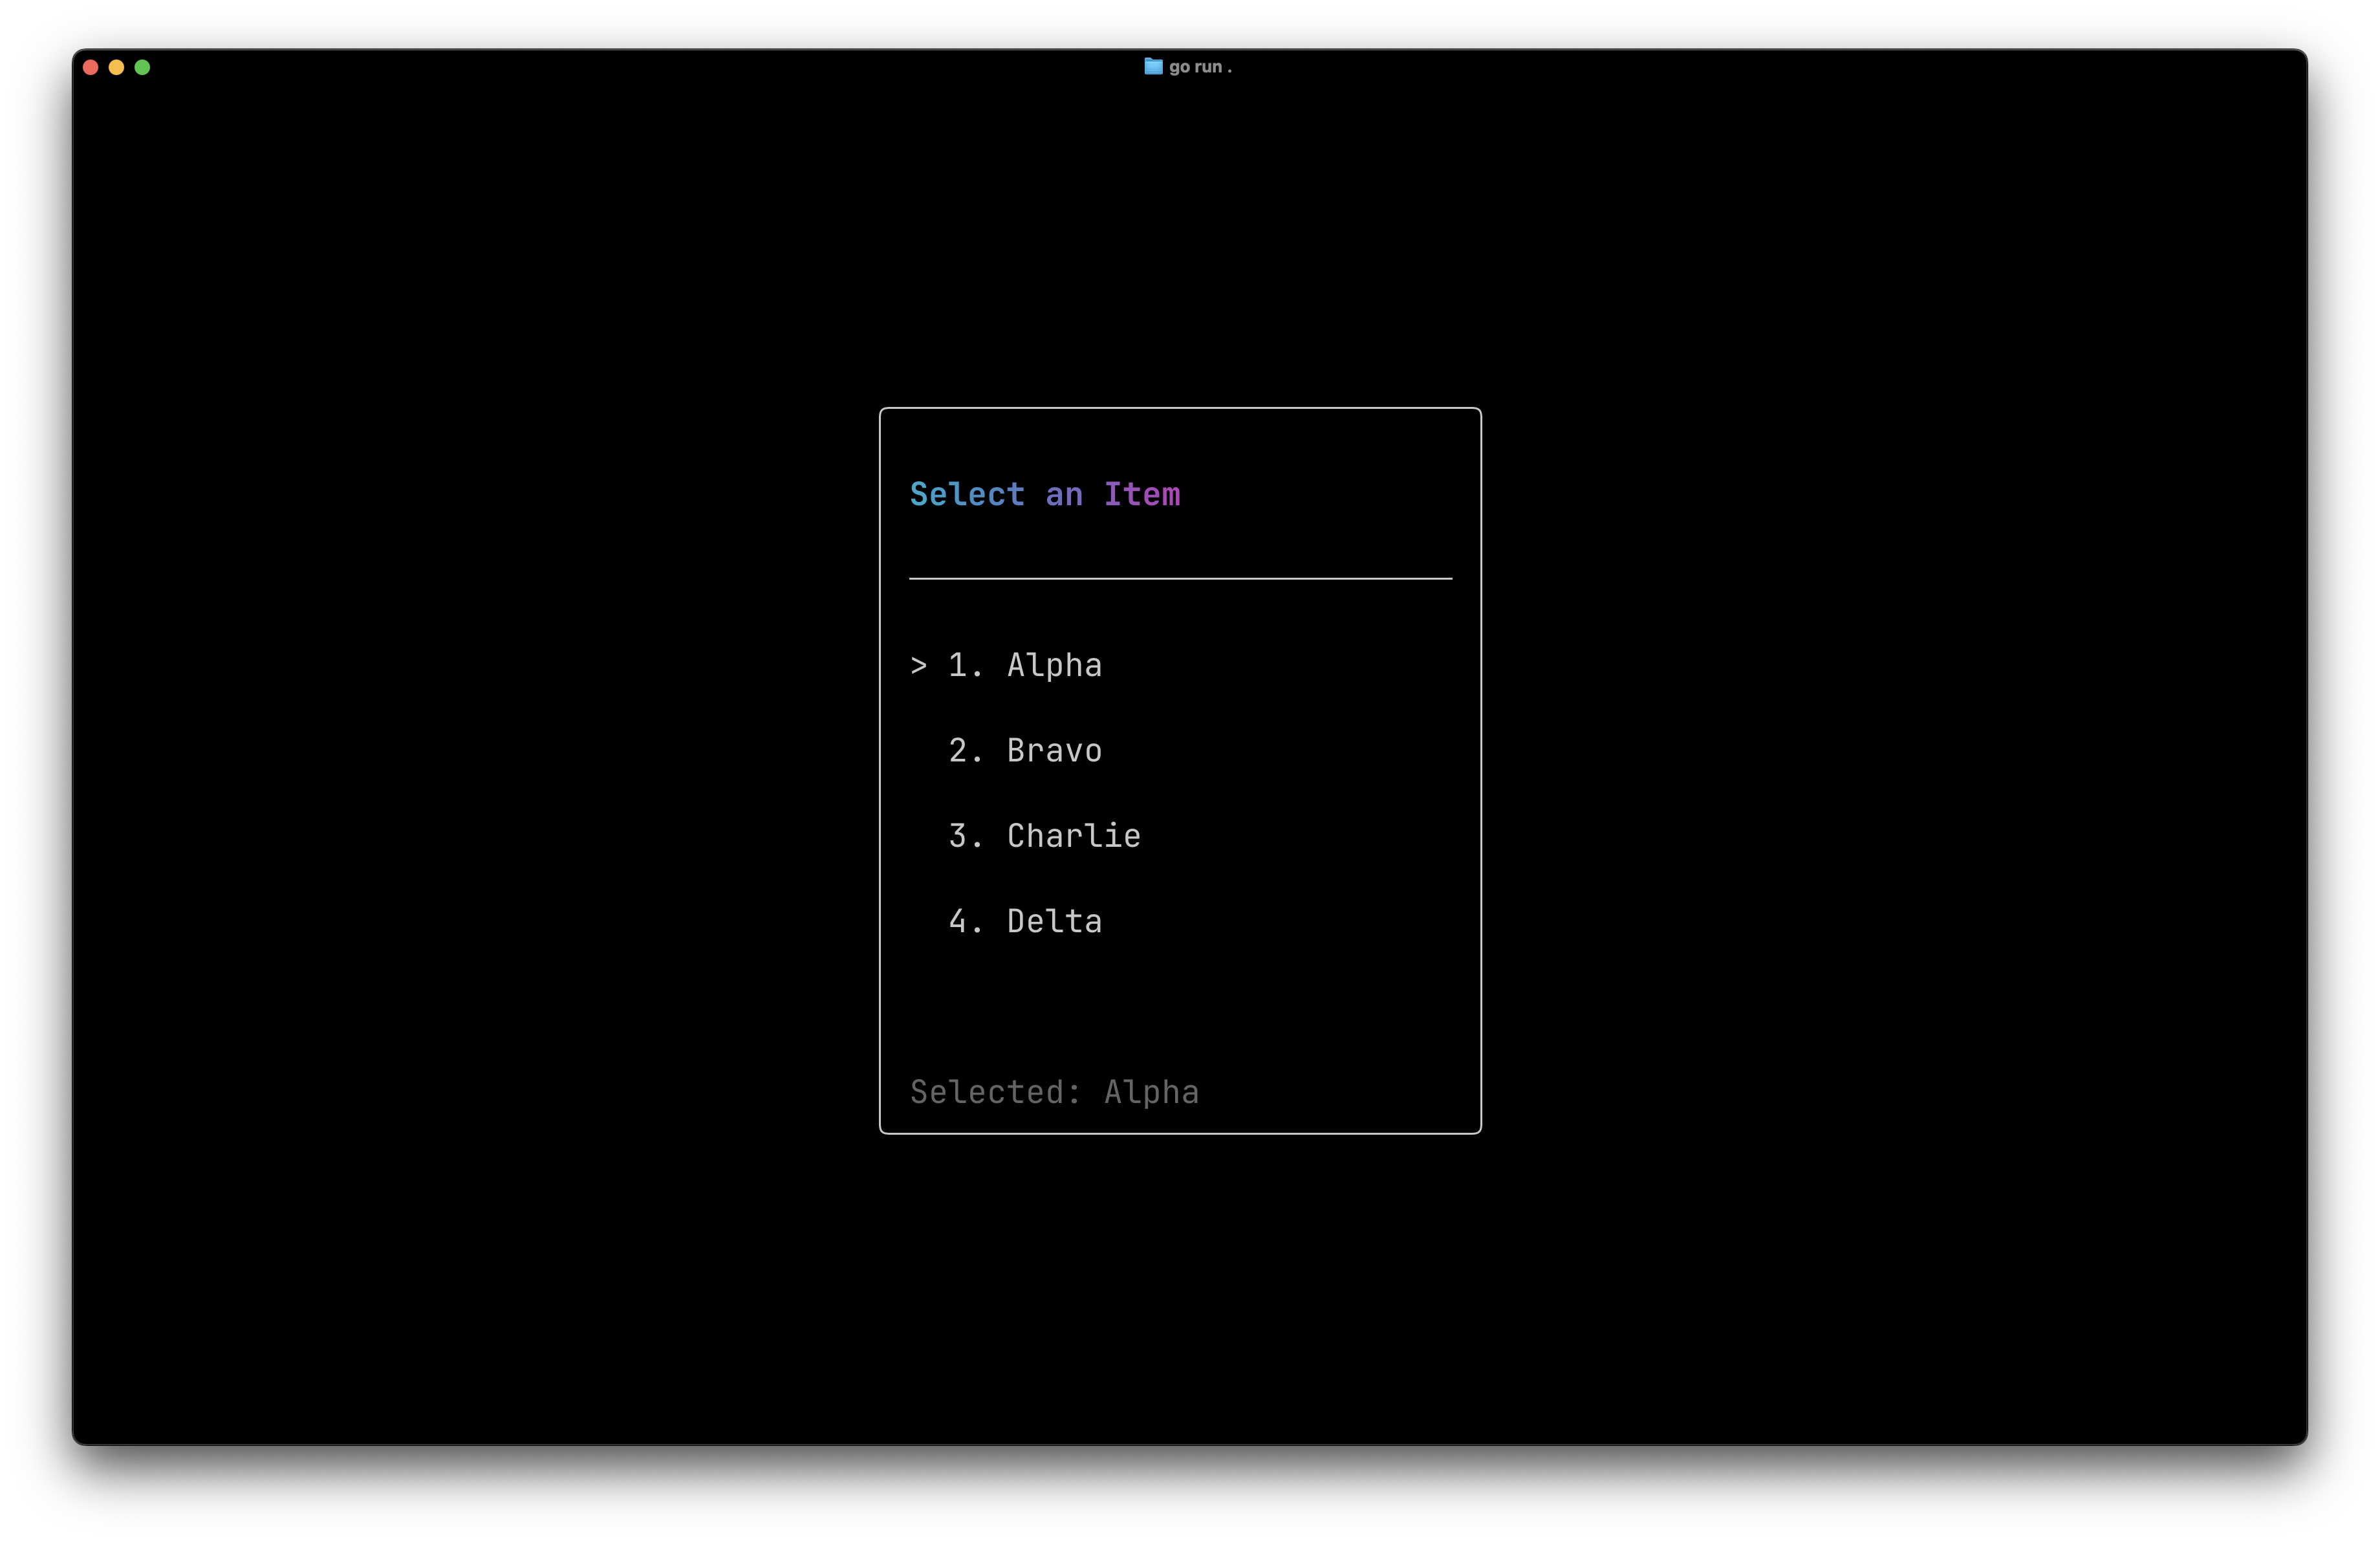Minimize the terminal with yellow button

pyautogui.click(x=117, y=67)
